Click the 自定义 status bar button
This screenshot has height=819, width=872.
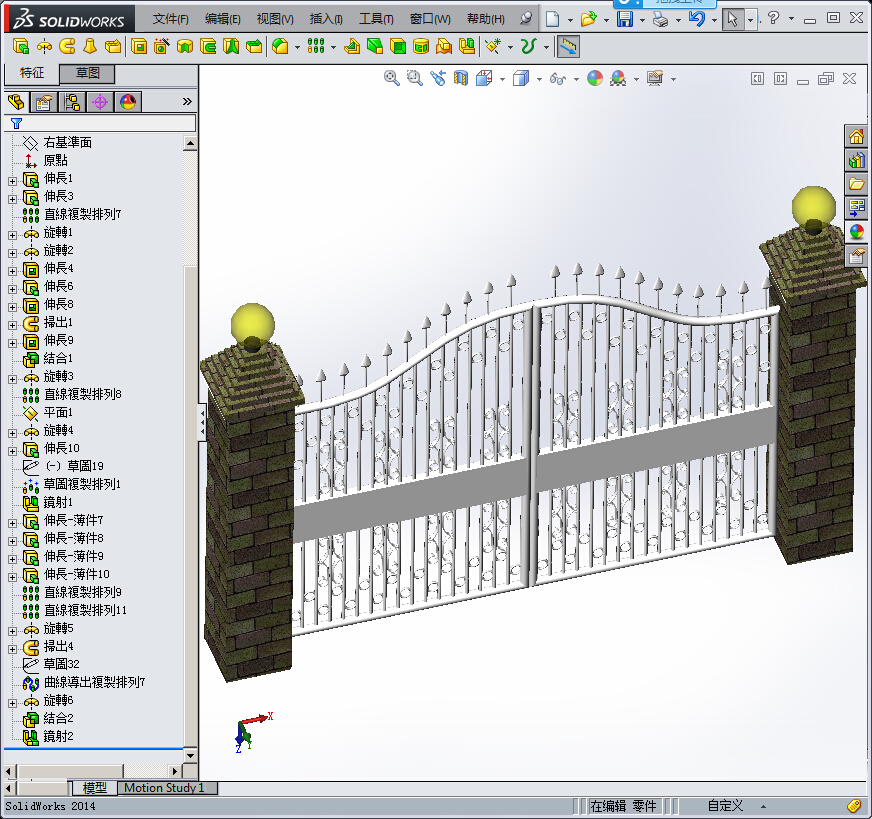click(x=724, y=805)
